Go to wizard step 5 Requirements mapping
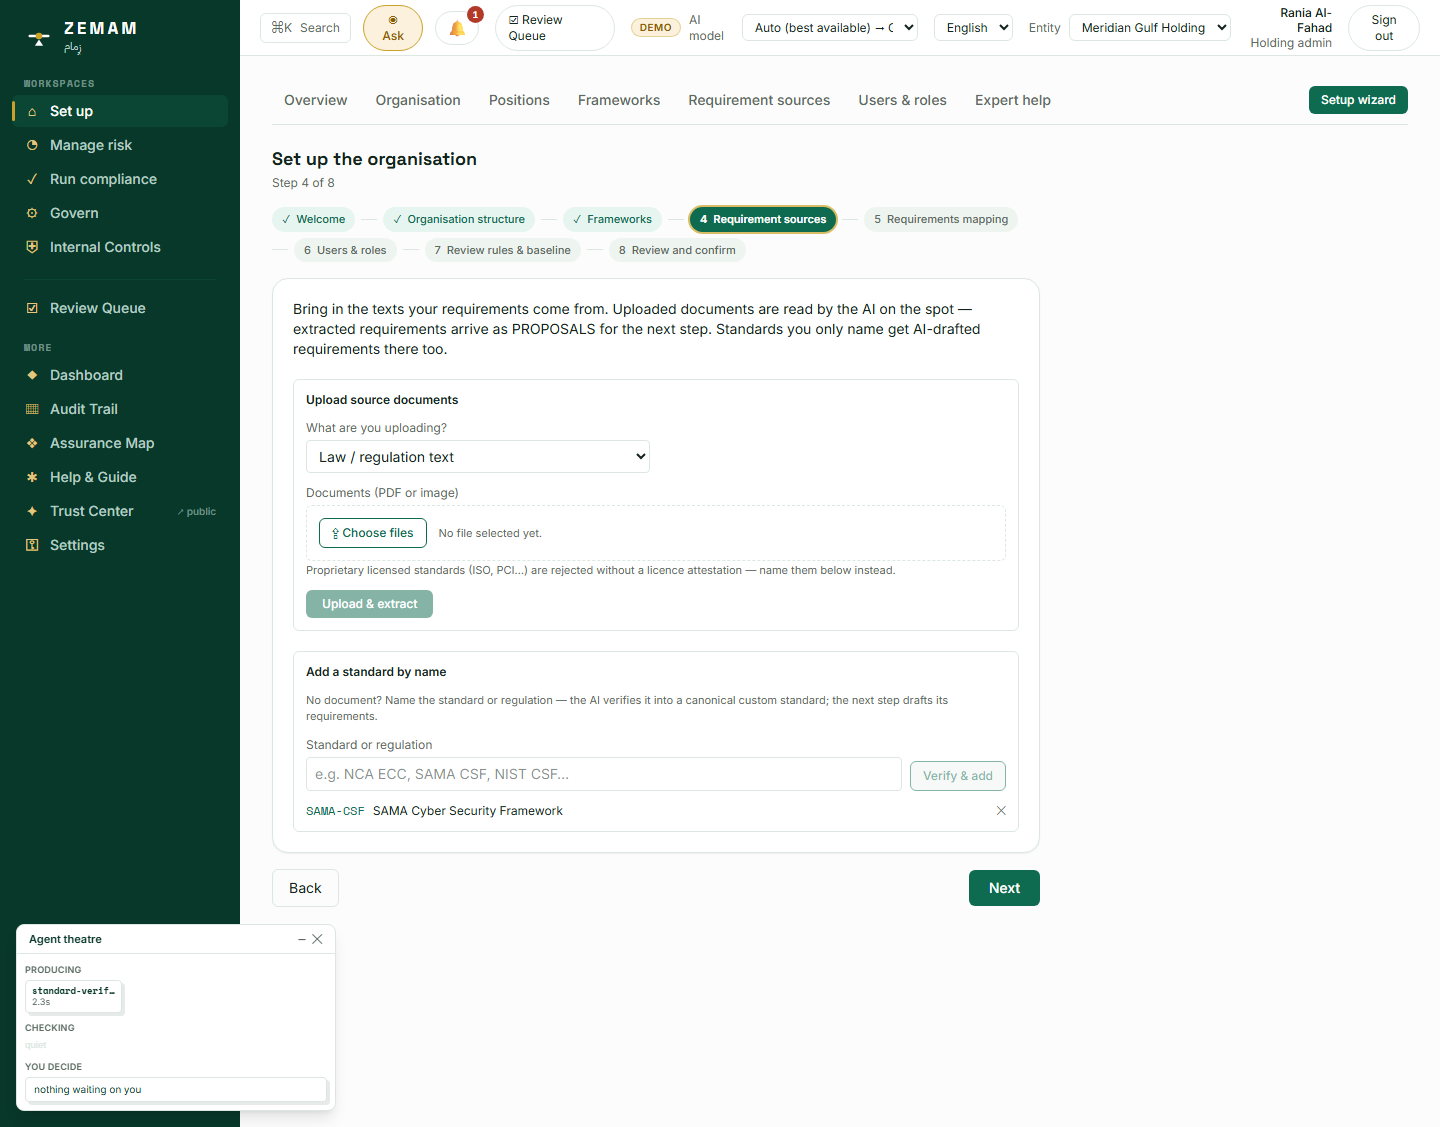 [941, 219]
